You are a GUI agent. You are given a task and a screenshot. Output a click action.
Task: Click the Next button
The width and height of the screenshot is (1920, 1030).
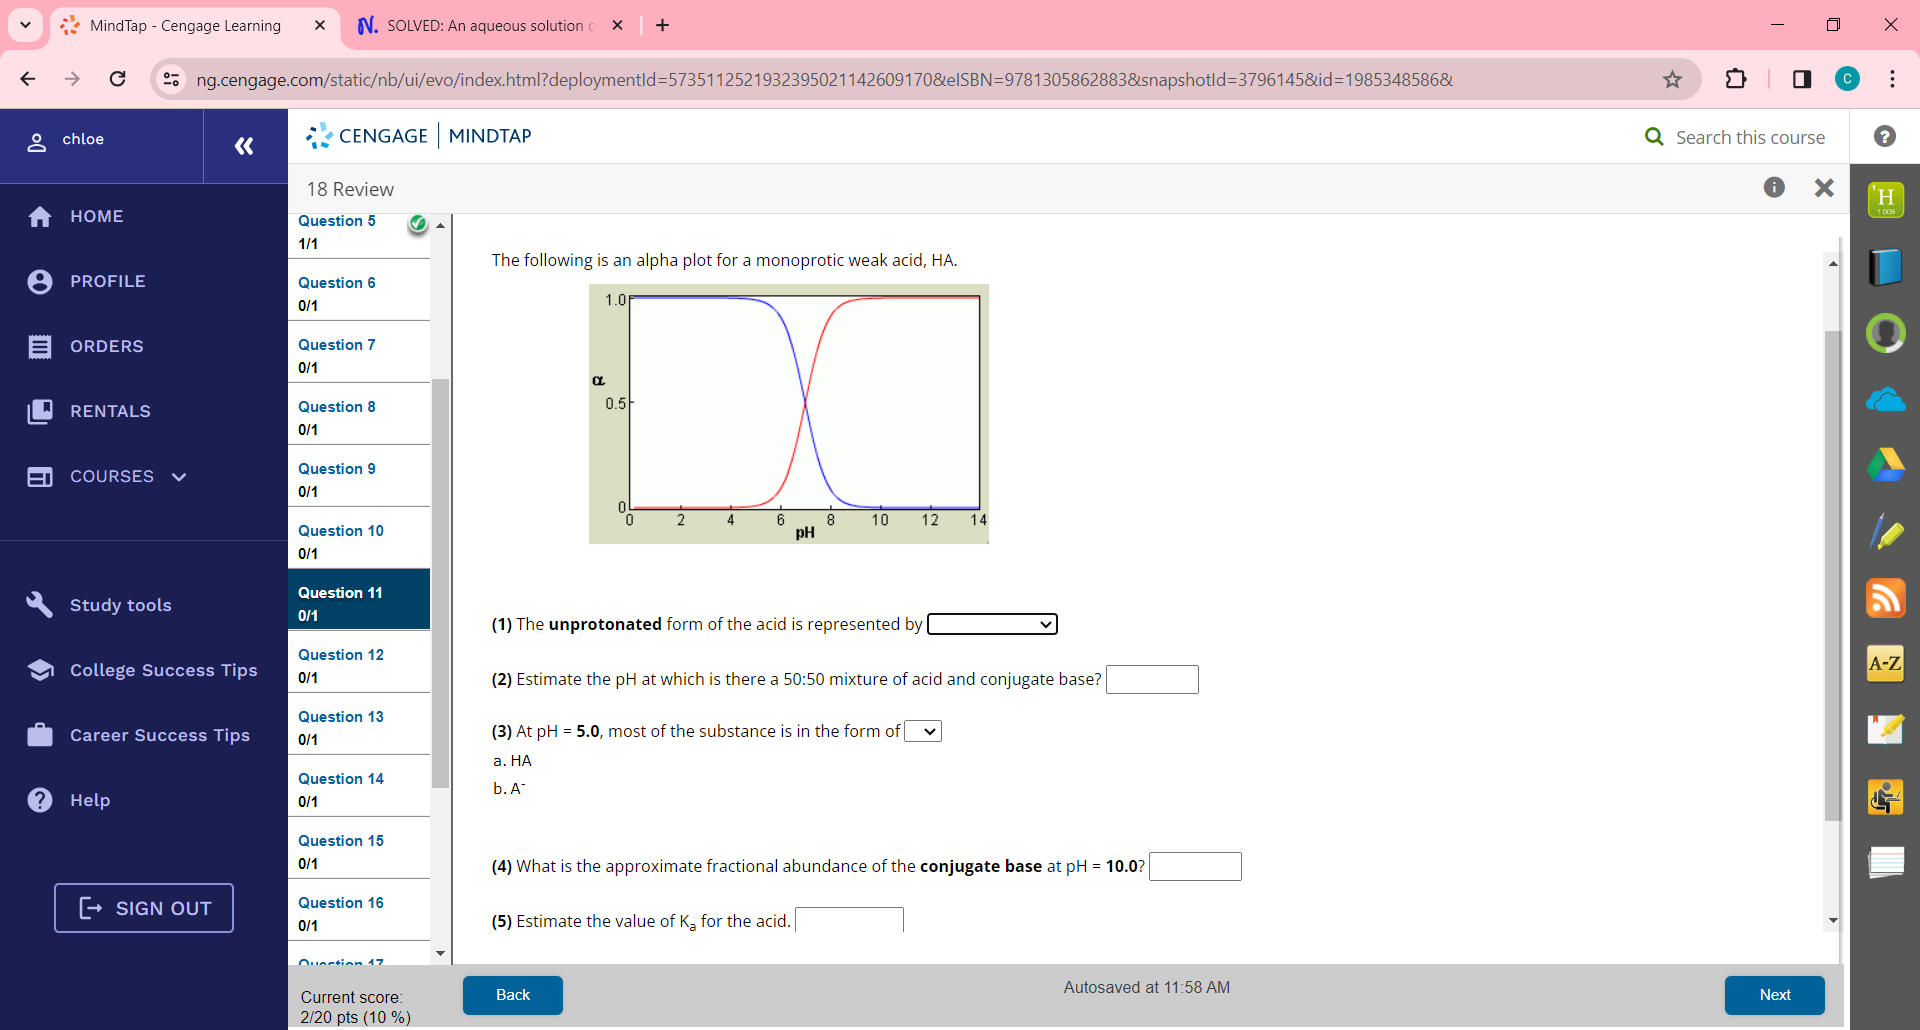tap(1774, 995)
